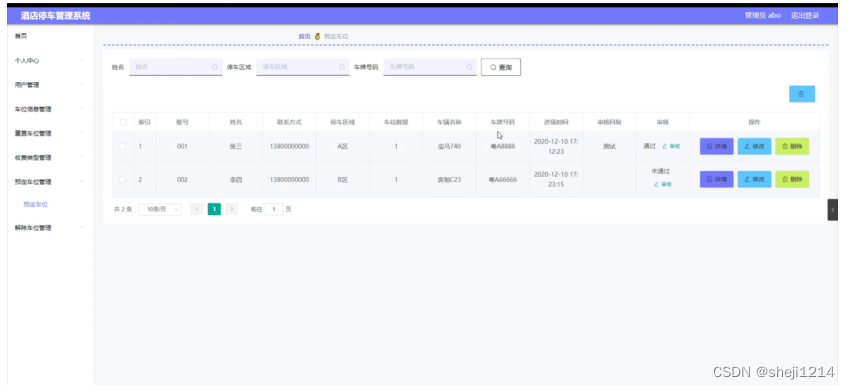Expand the 重置车位管理 sidebar menu
Screen dimensions: 850x389
(x=50, y=133)
